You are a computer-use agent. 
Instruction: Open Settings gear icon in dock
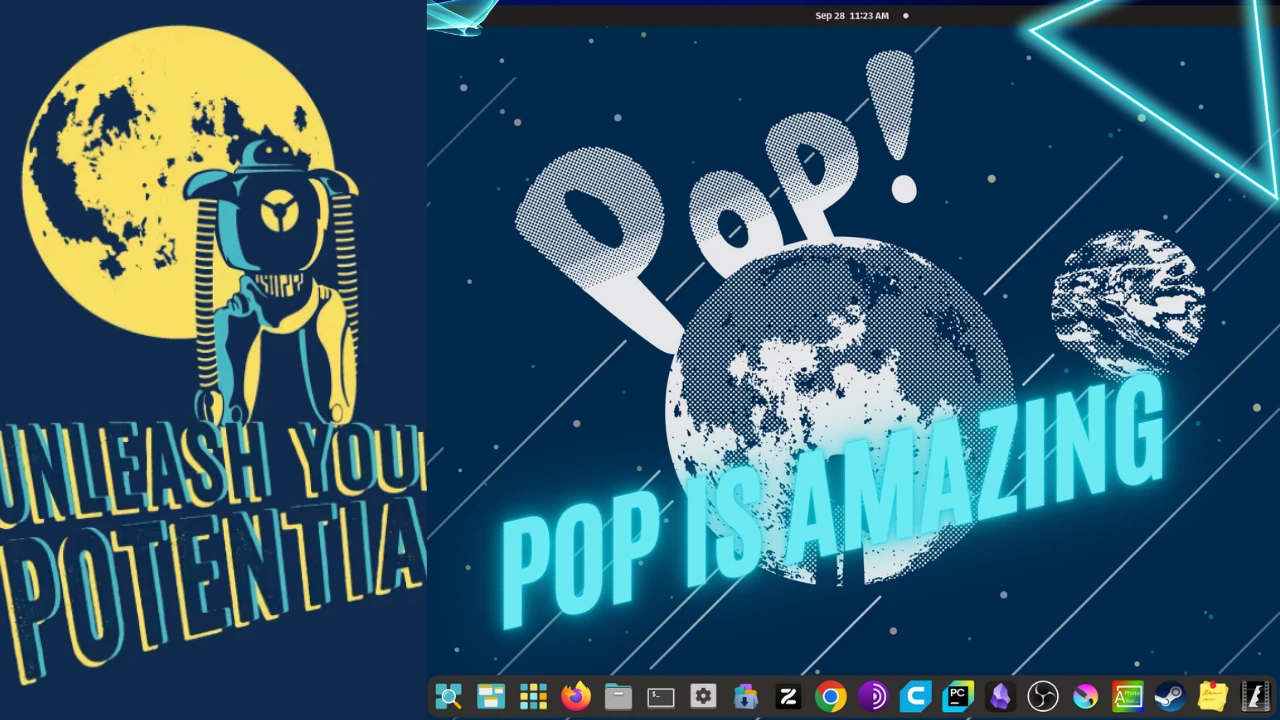[x=703, y=697]
